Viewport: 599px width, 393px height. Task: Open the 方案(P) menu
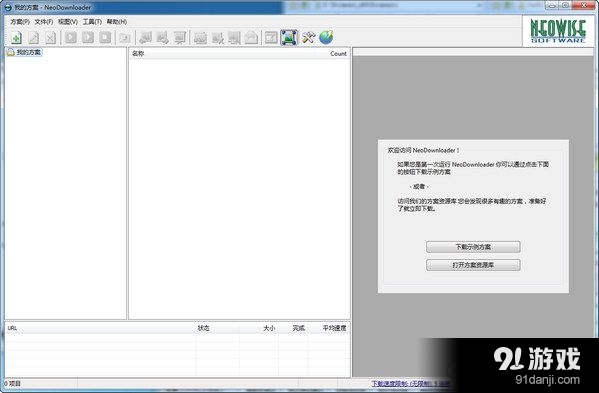click(x=20, y=22)
